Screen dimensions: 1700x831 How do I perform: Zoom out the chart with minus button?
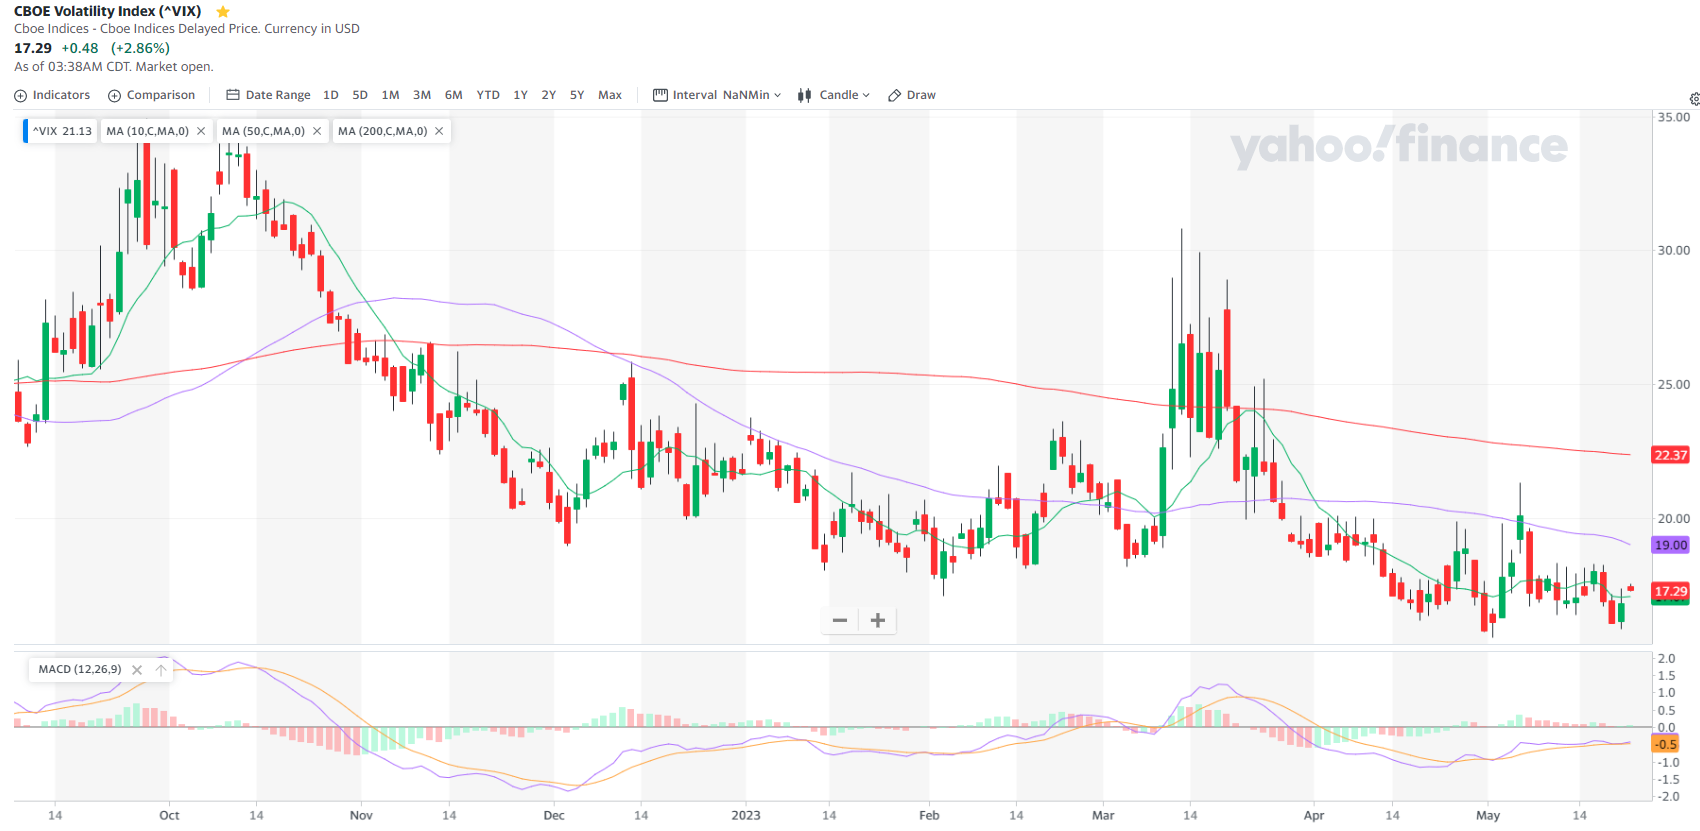840,620
